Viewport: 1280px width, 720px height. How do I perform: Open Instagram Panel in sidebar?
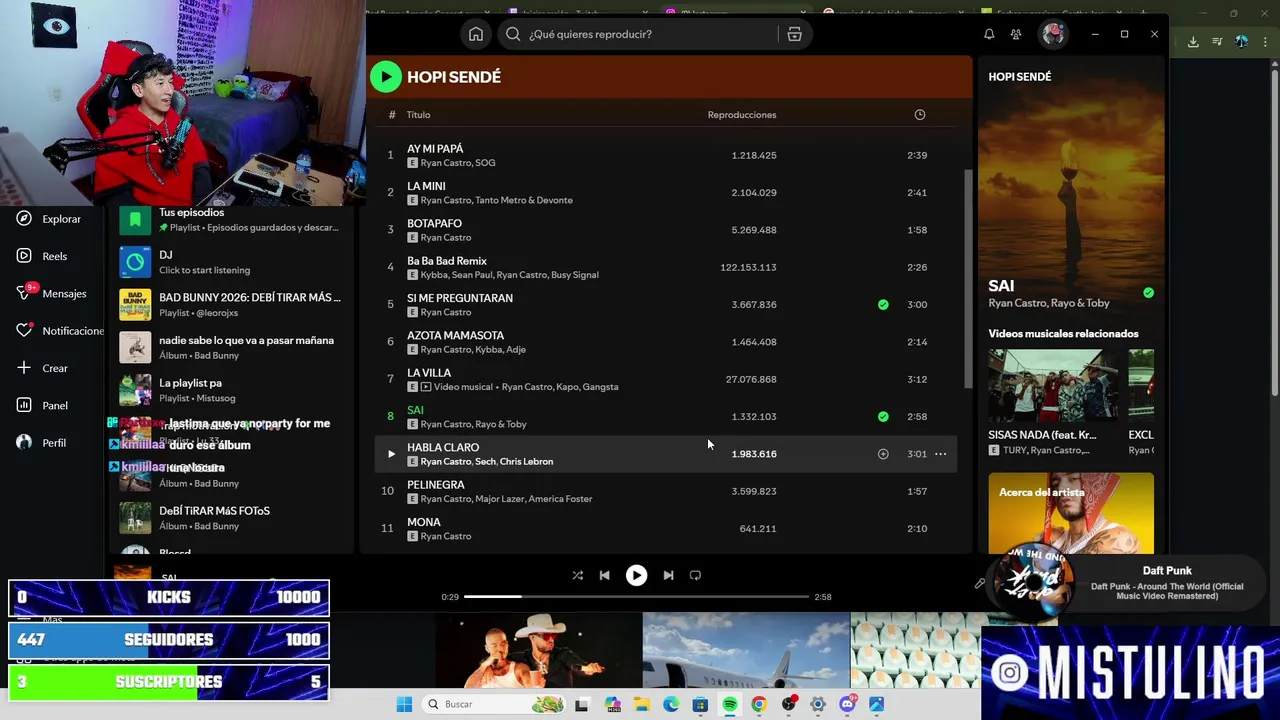tap(42, 405)
